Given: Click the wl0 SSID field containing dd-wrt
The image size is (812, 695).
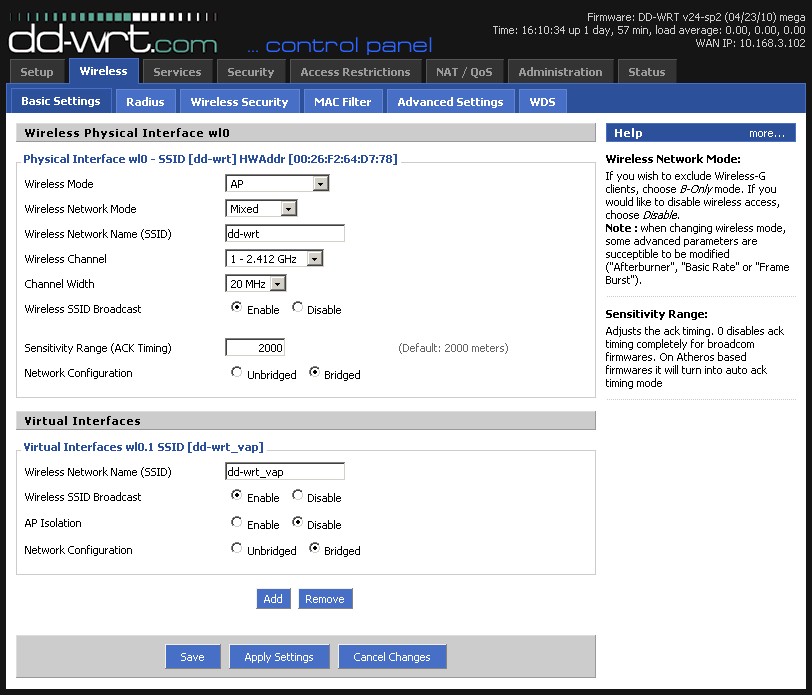Looking at the screenshot, I should pyautogui.click(x=285, y=234).
